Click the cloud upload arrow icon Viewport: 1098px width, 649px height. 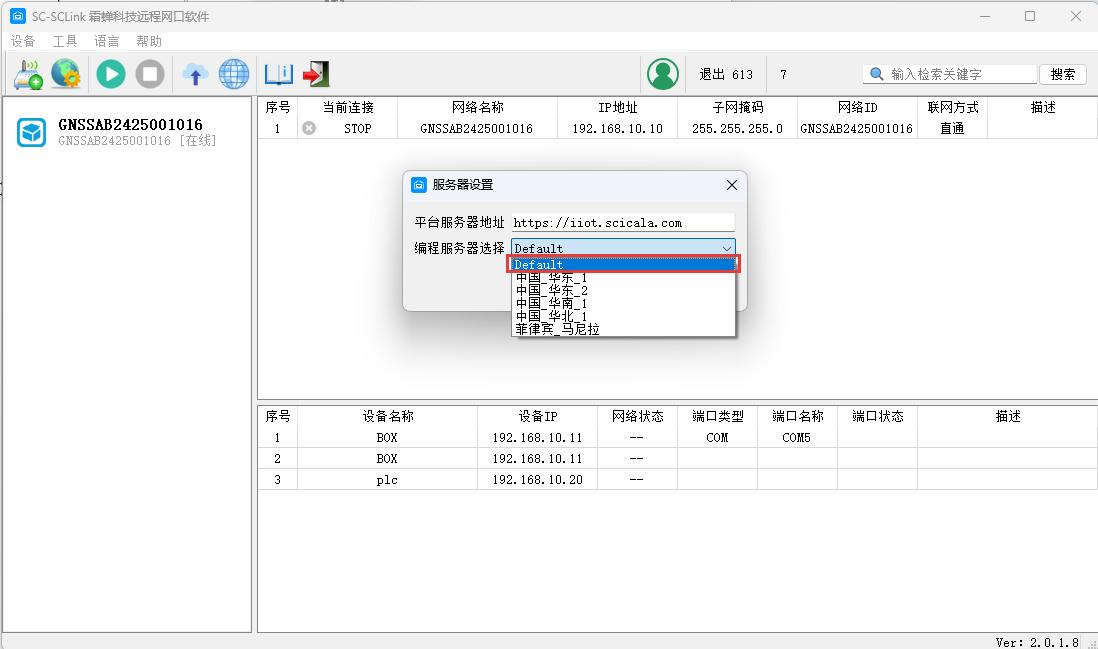pos(195,74)
